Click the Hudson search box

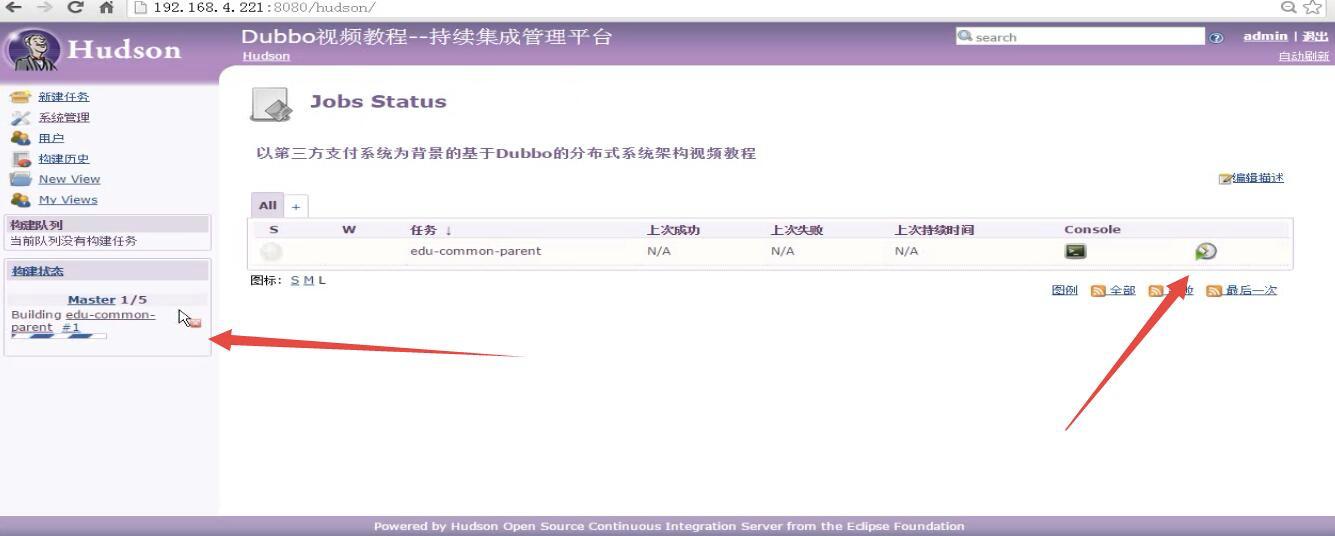1080,37
